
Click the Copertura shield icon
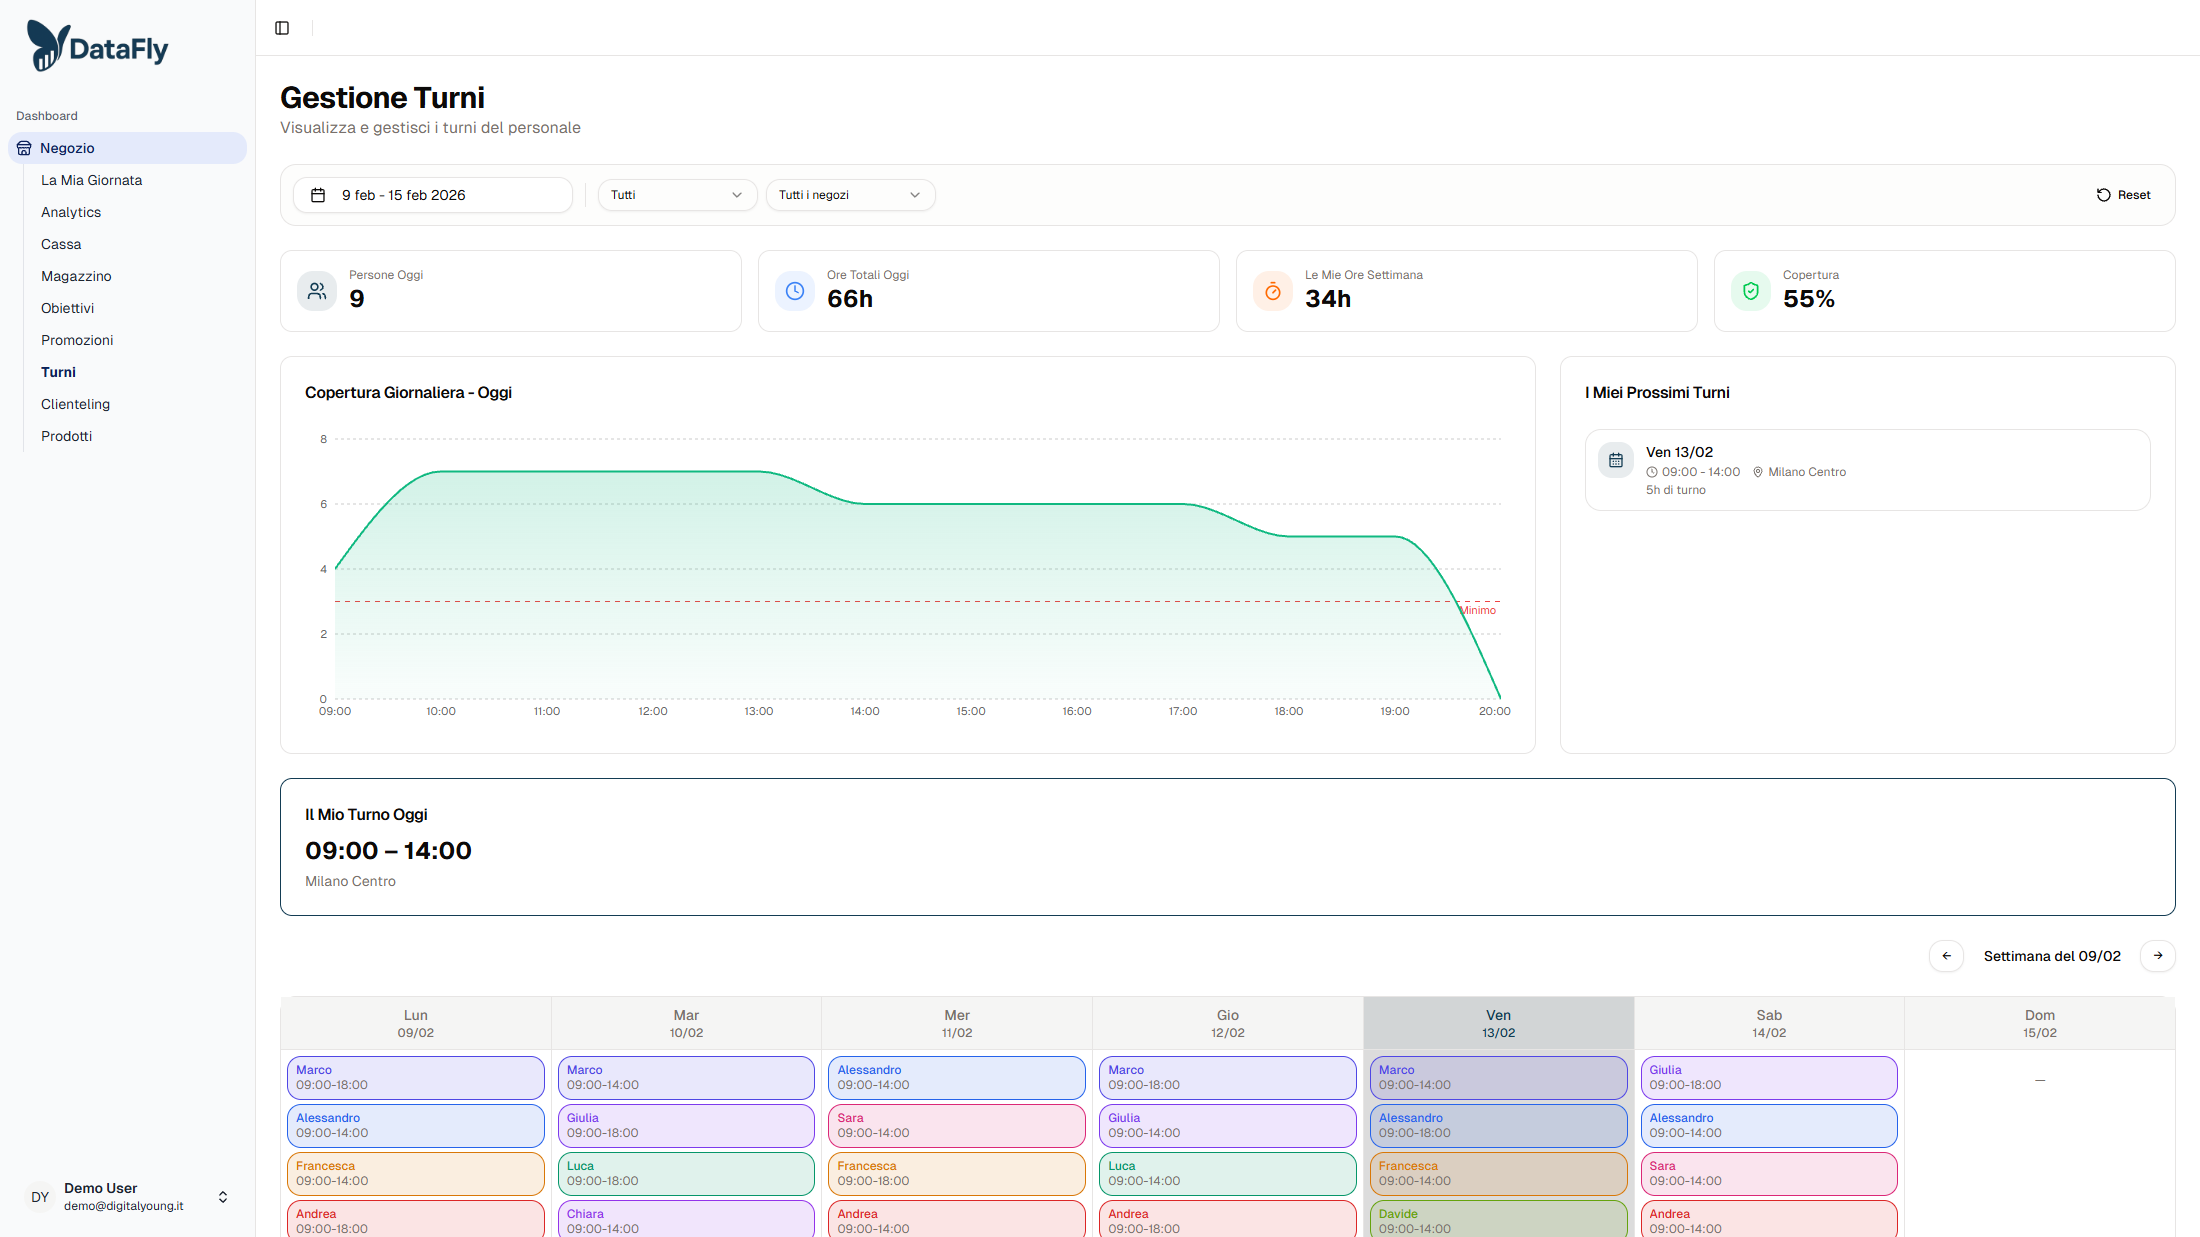click(1751, 291)
